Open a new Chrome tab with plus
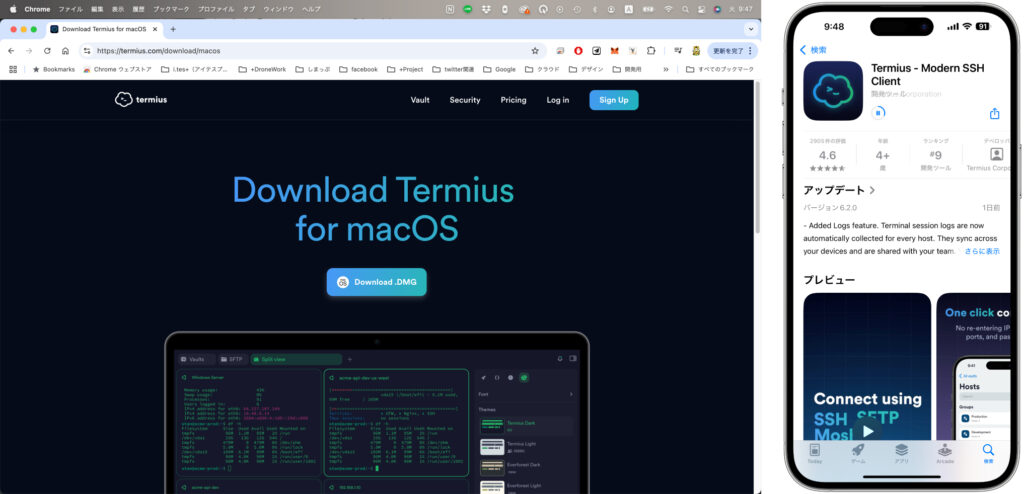The image size is (1024, 494). 173,29
